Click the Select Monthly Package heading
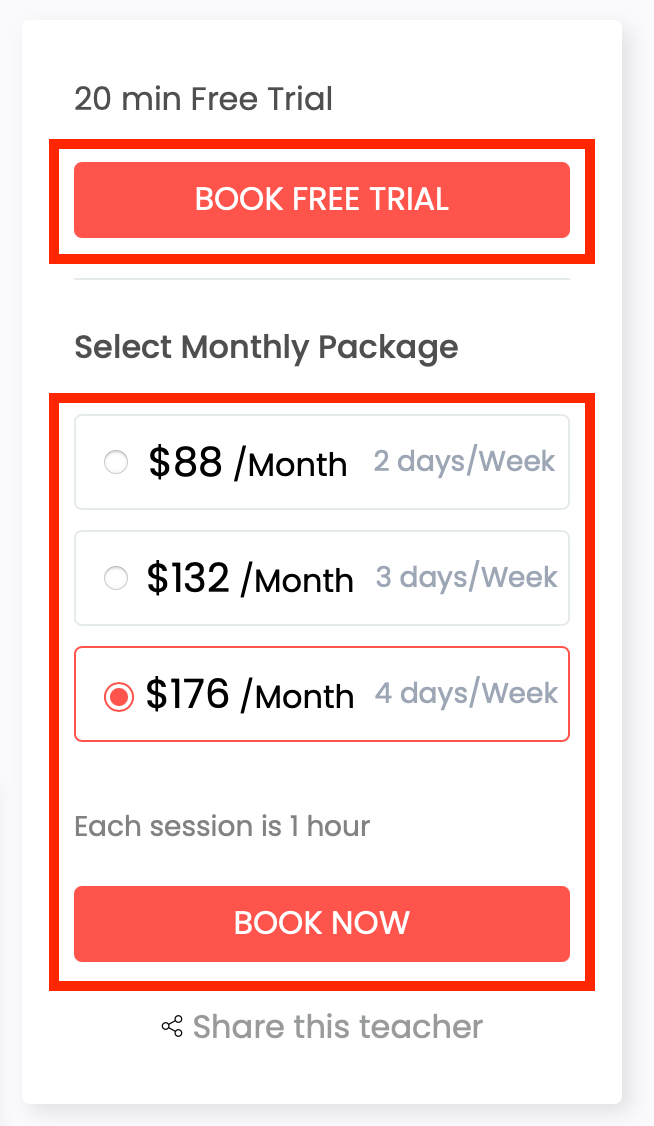 pos(266,347)
